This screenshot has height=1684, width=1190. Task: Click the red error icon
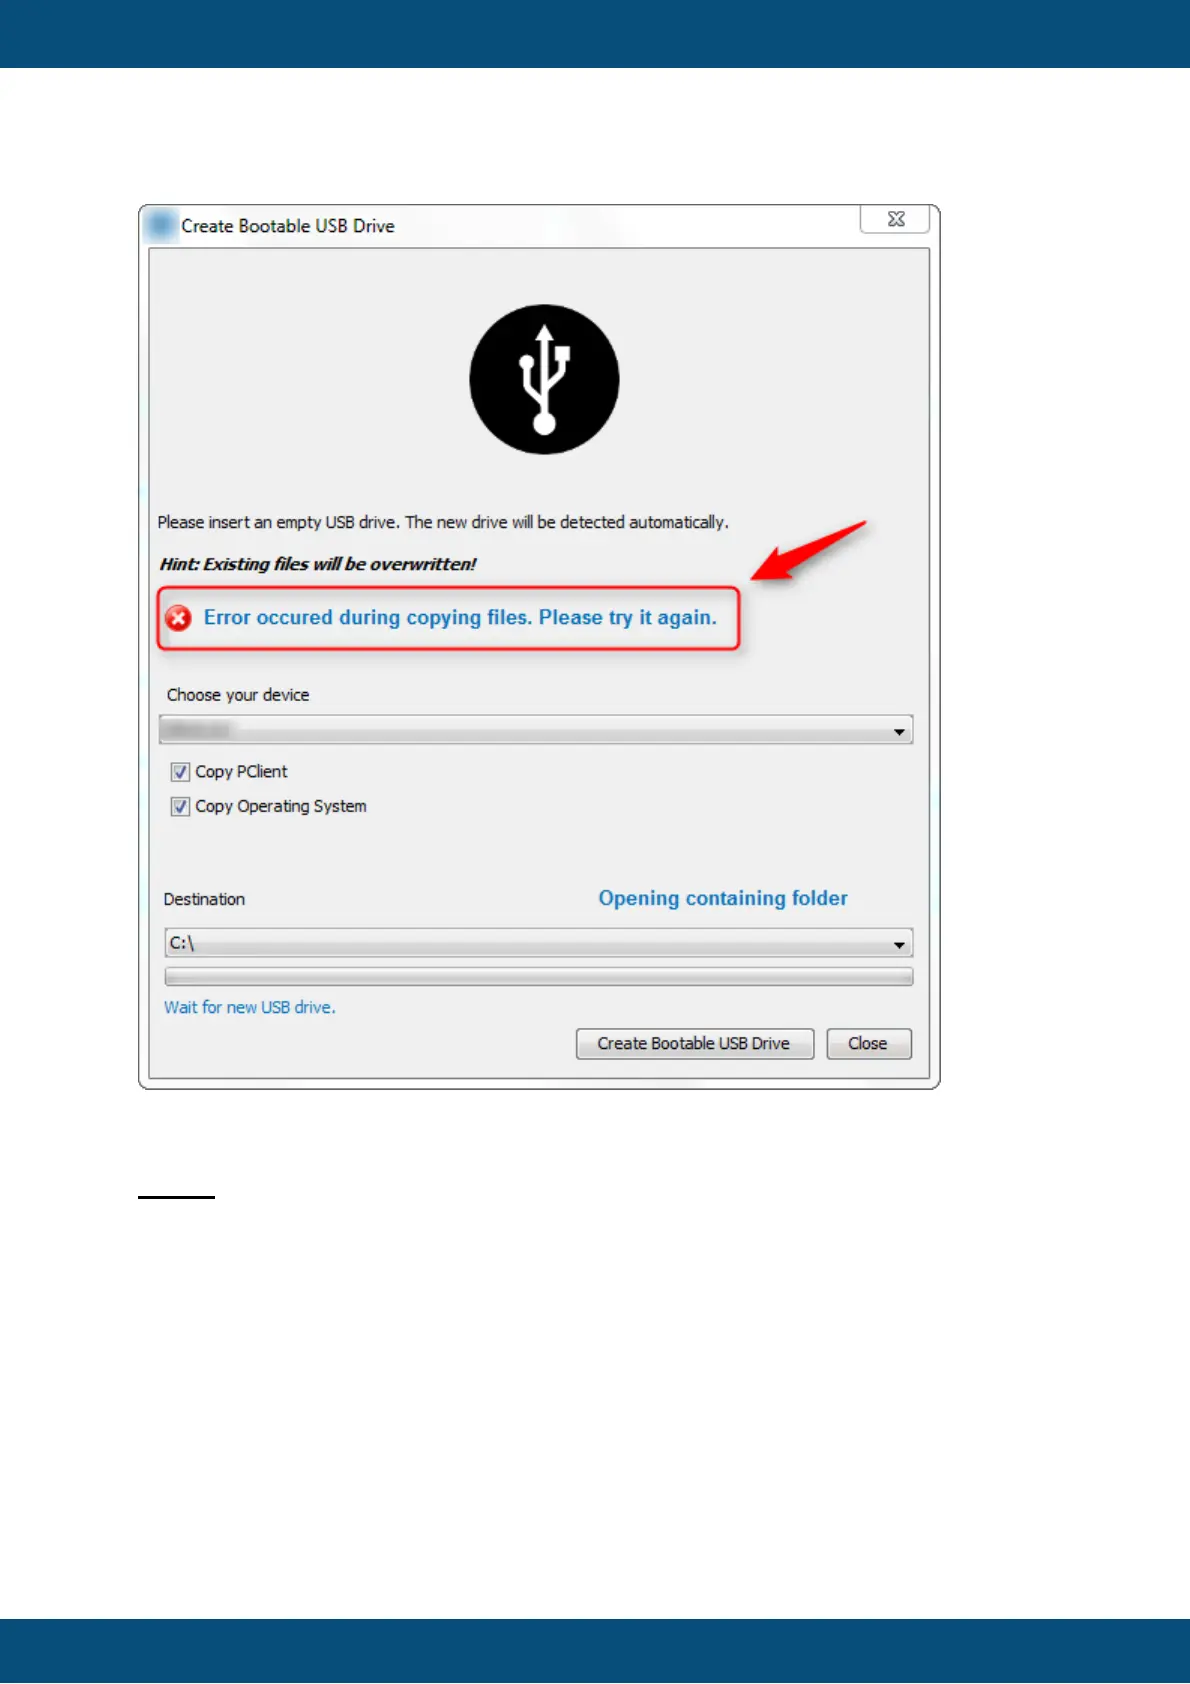pos(179,618)
